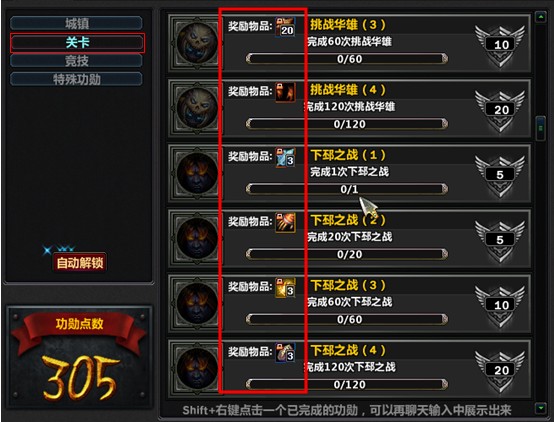The width and height of the screenshot is (554, 422).
Task: Click reward item icon for 下邳之战 (4)
Action: tap(285, 352)
